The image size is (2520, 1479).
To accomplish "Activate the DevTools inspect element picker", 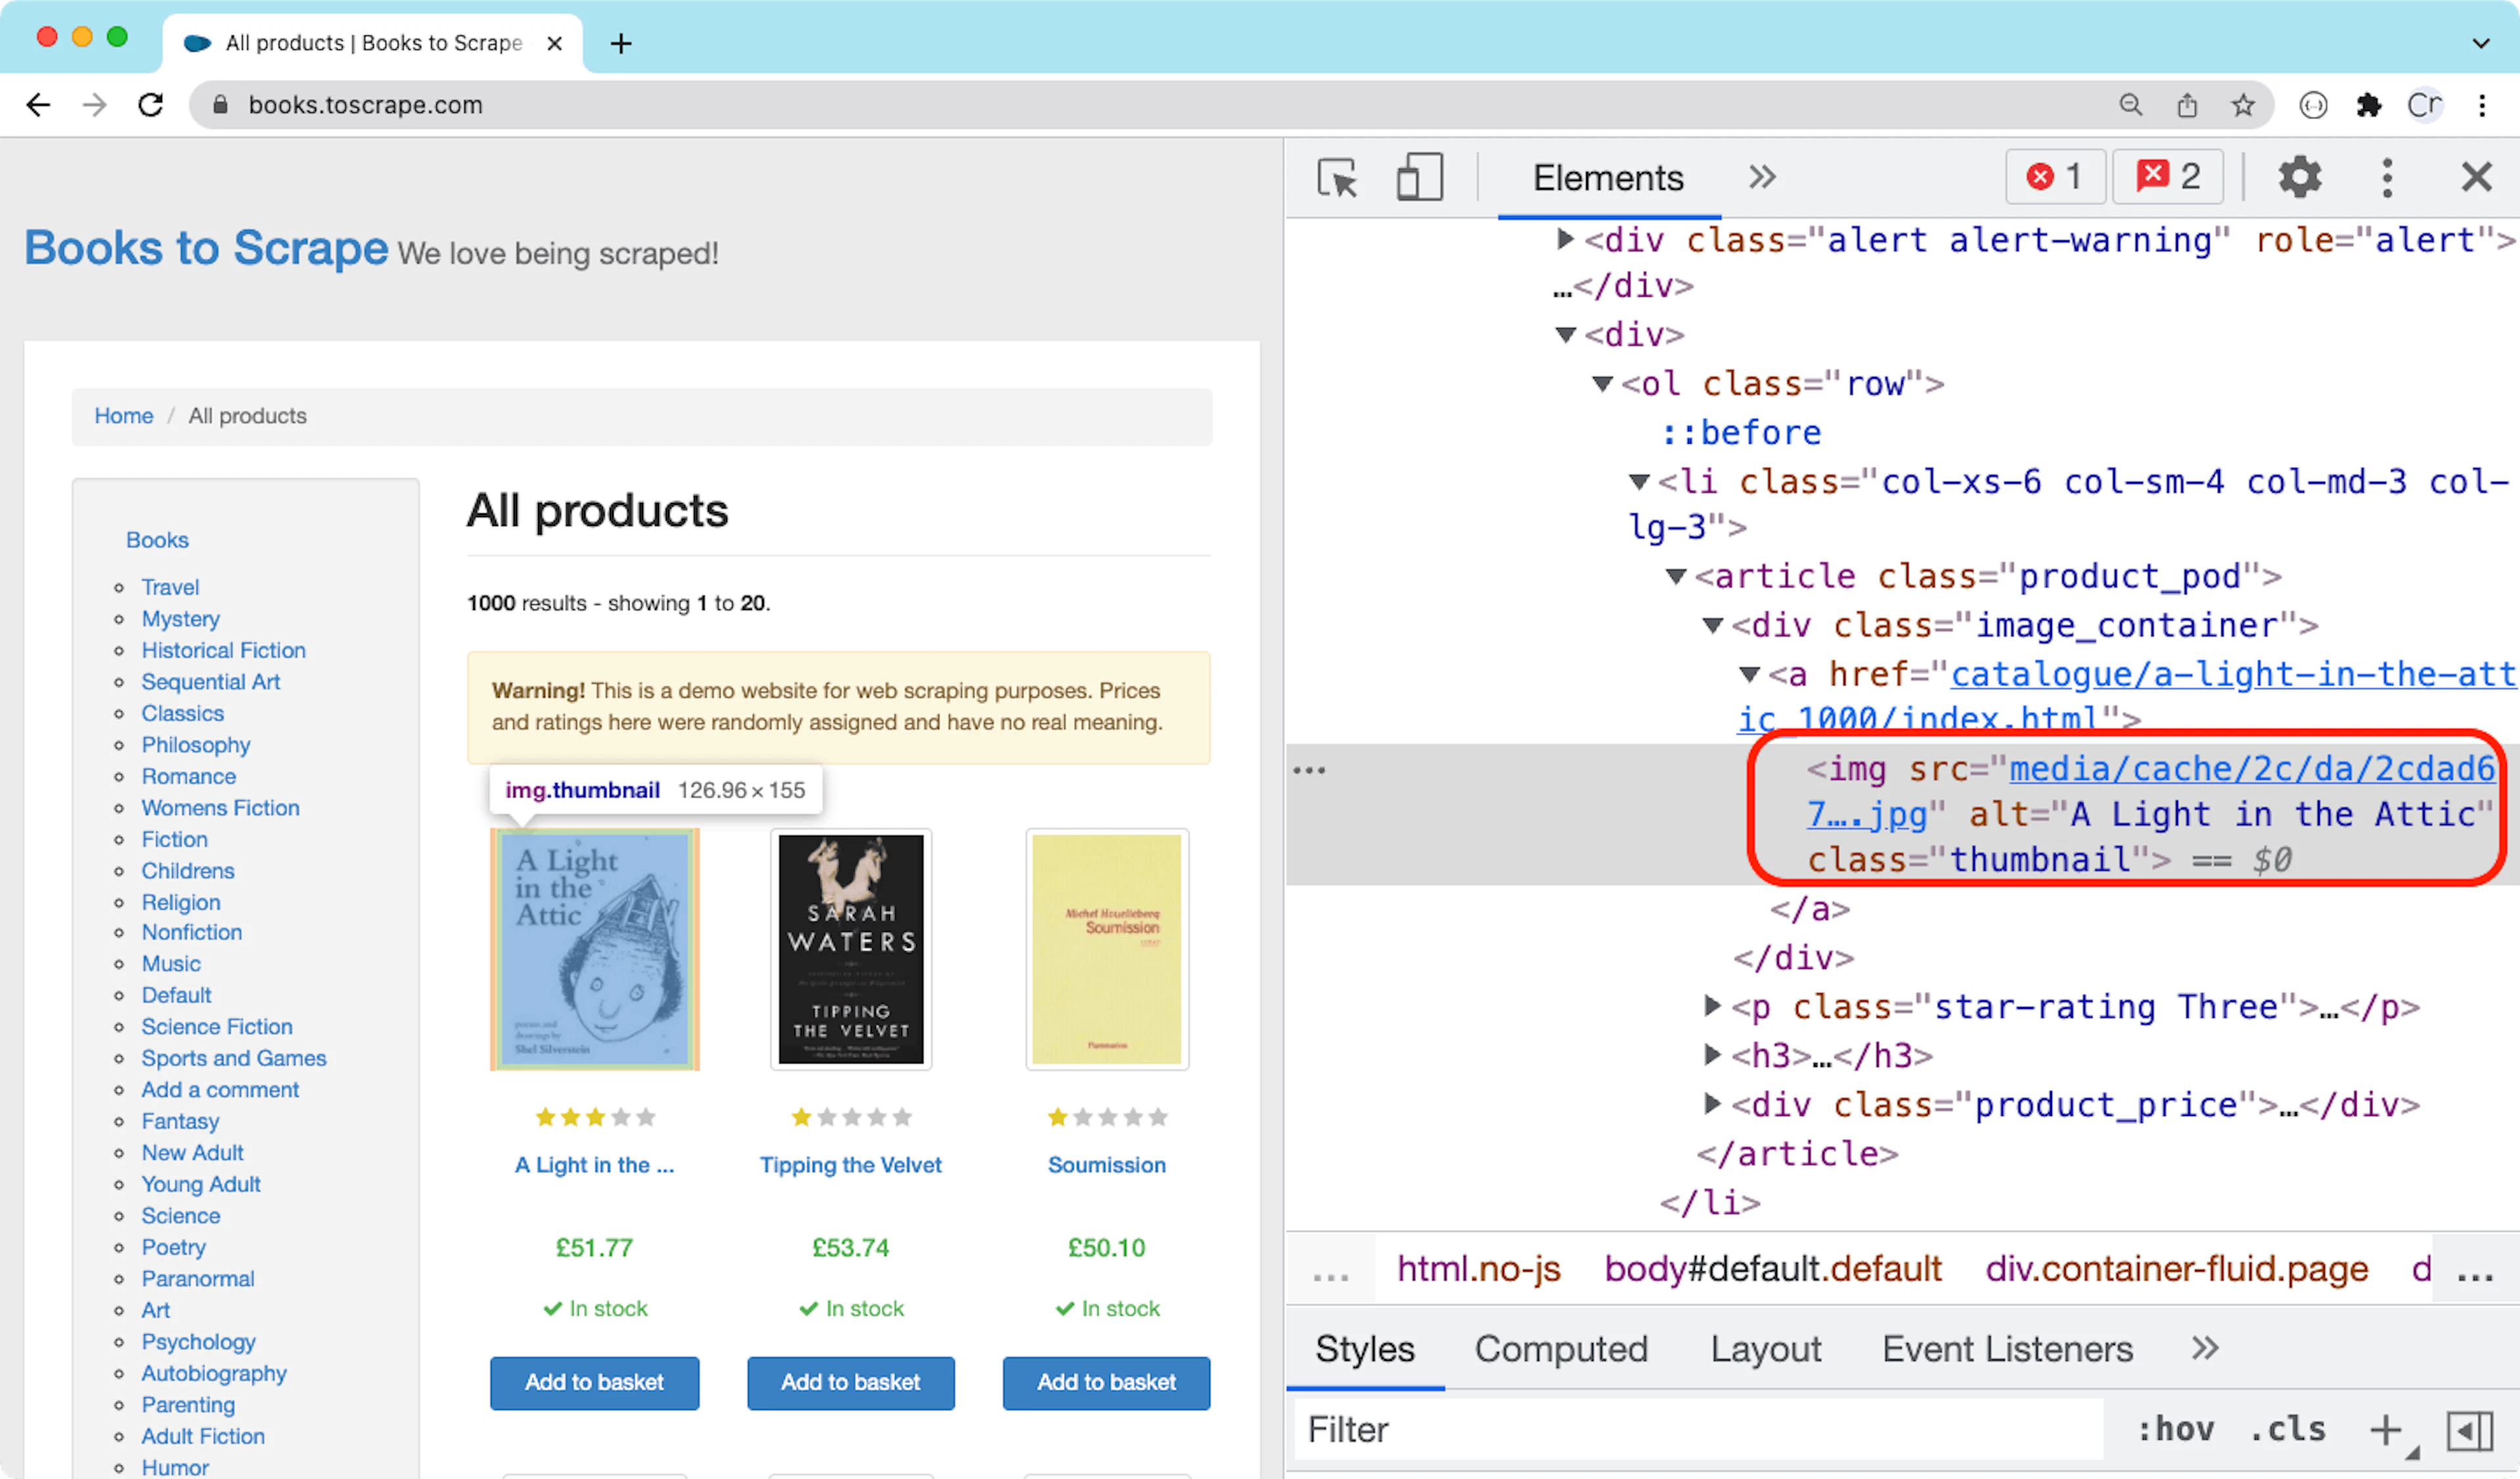I will click(1337, 178).
